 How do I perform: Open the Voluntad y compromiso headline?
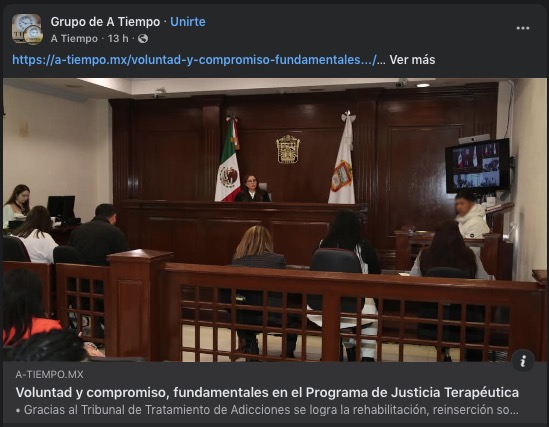267,392
